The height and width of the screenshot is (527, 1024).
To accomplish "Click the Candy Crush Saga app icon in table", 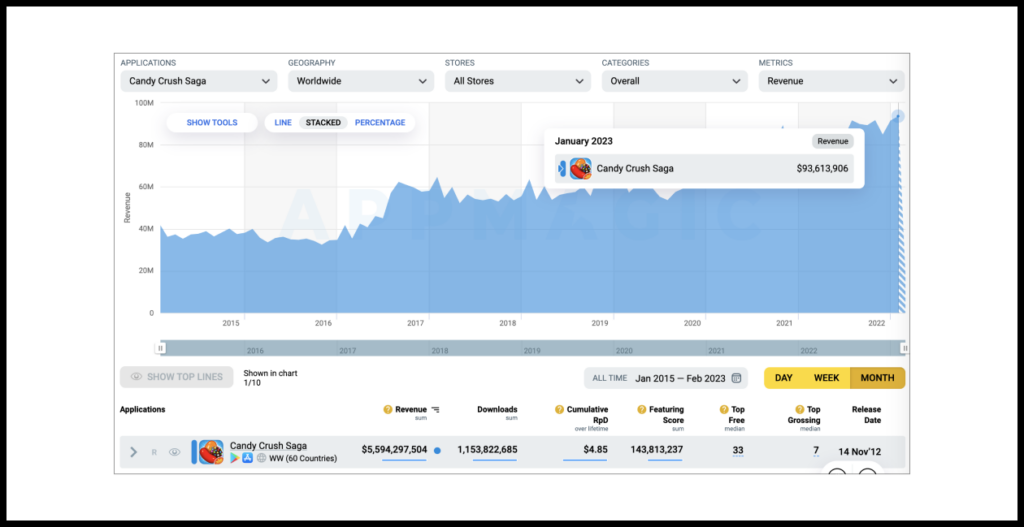I will pos(211,452).
